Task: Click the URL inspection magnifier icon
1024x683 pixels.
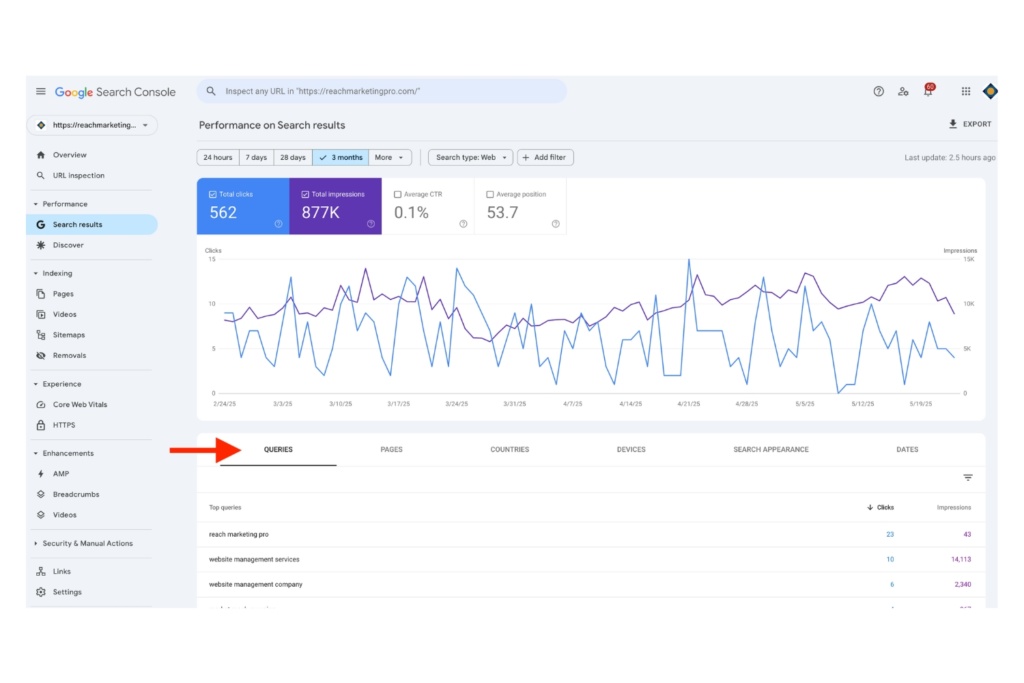Action: [40, 176]
